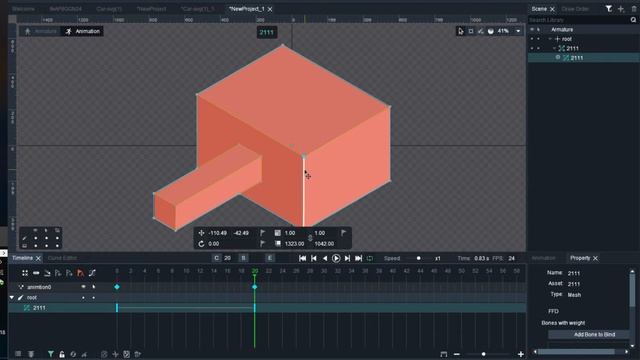Click the green timeline filter icon
The image size is (640, 360).
point(51,354)
